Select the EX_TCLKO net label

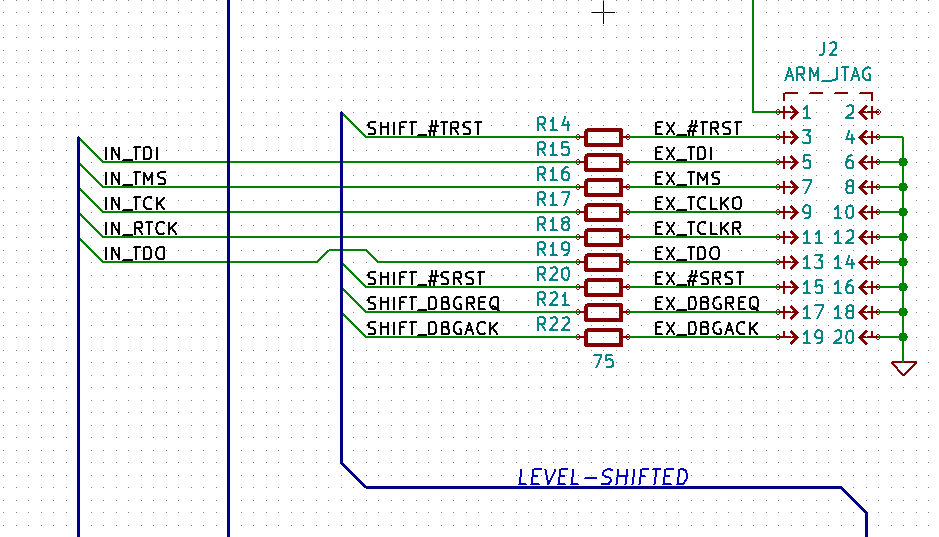coord(698,204)
